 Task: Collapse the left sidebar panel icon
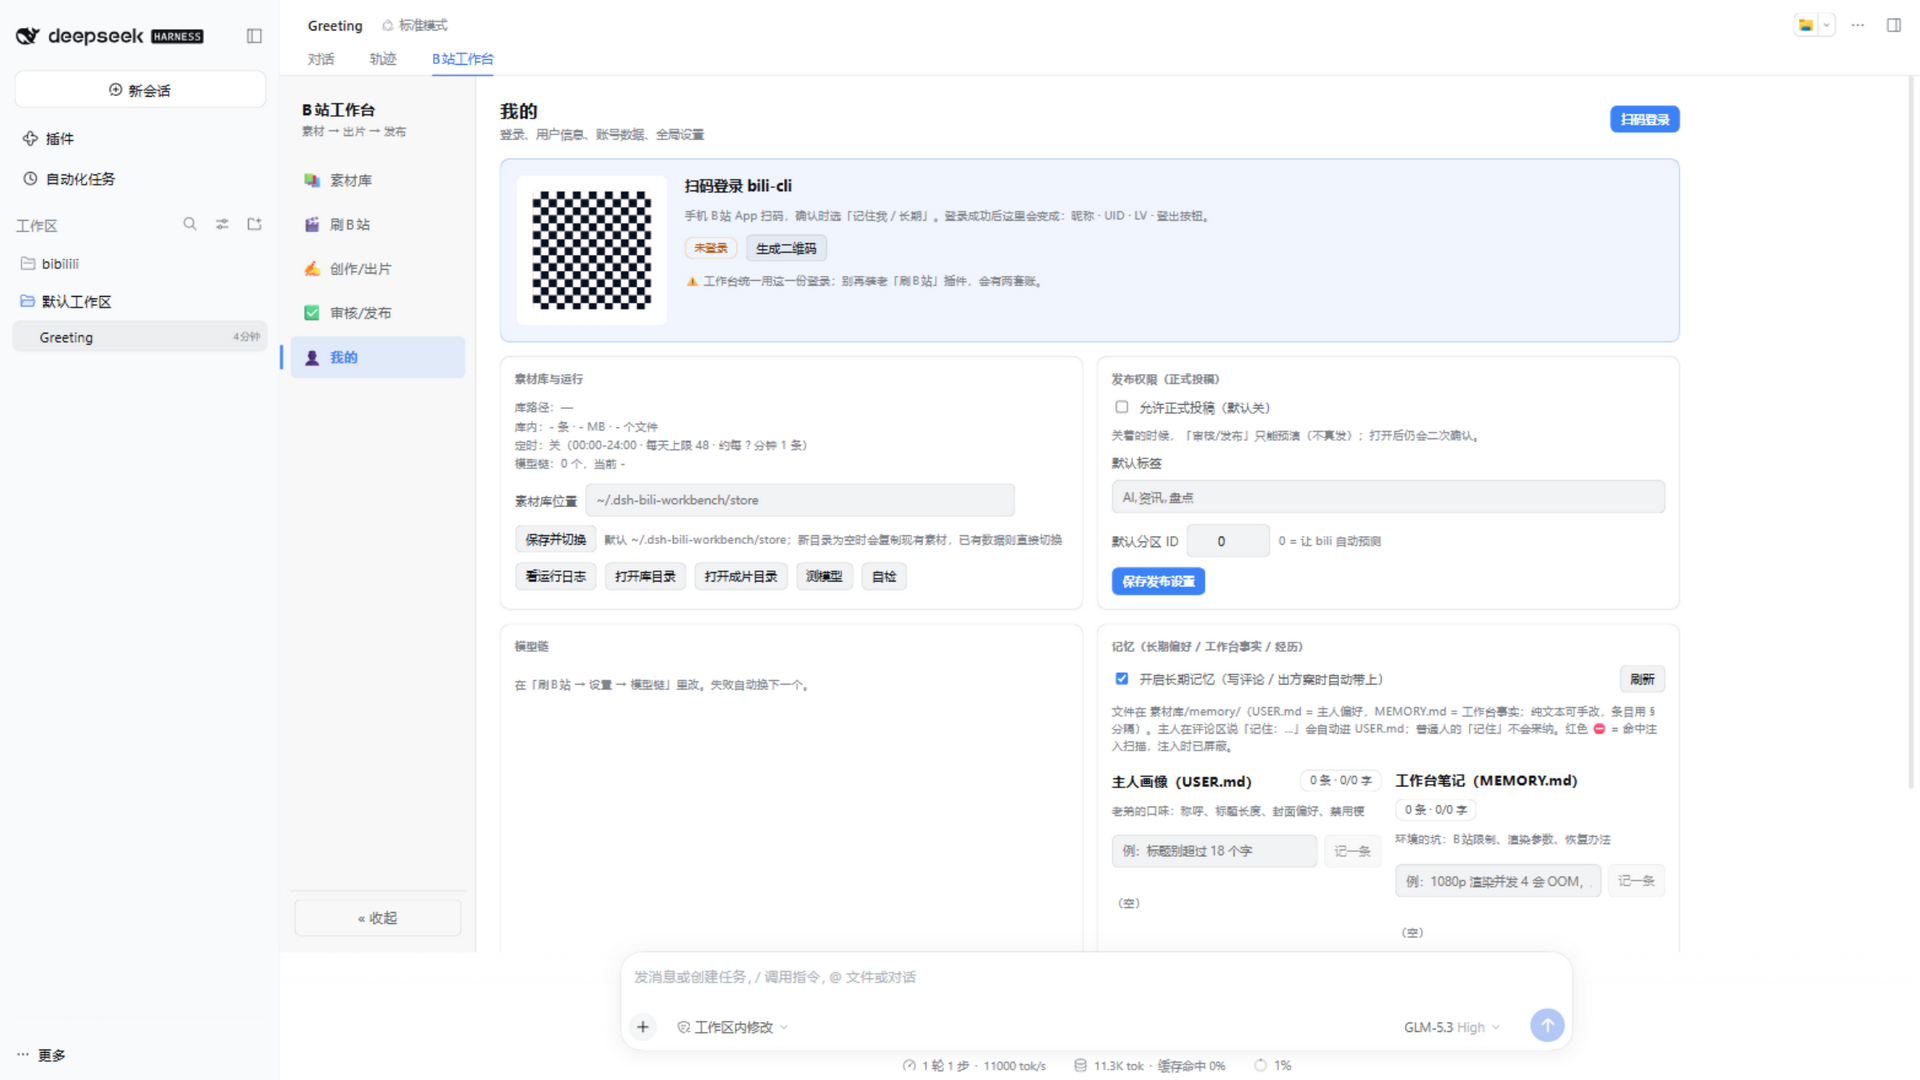point(254,36)
